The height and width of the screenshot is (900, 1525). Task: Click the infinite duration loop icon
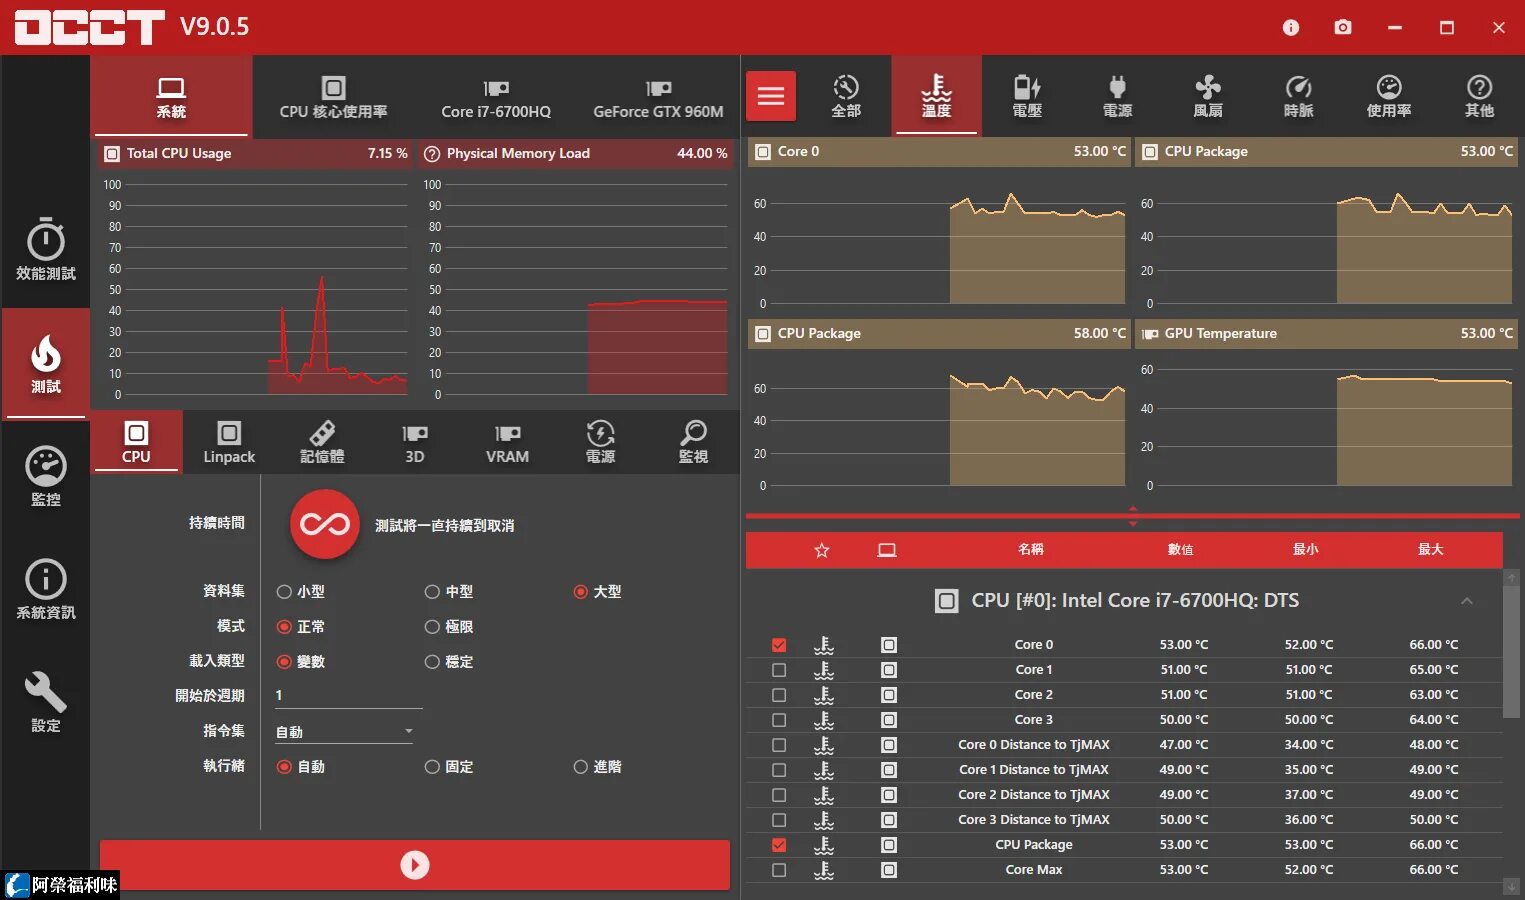click(325, 524)
